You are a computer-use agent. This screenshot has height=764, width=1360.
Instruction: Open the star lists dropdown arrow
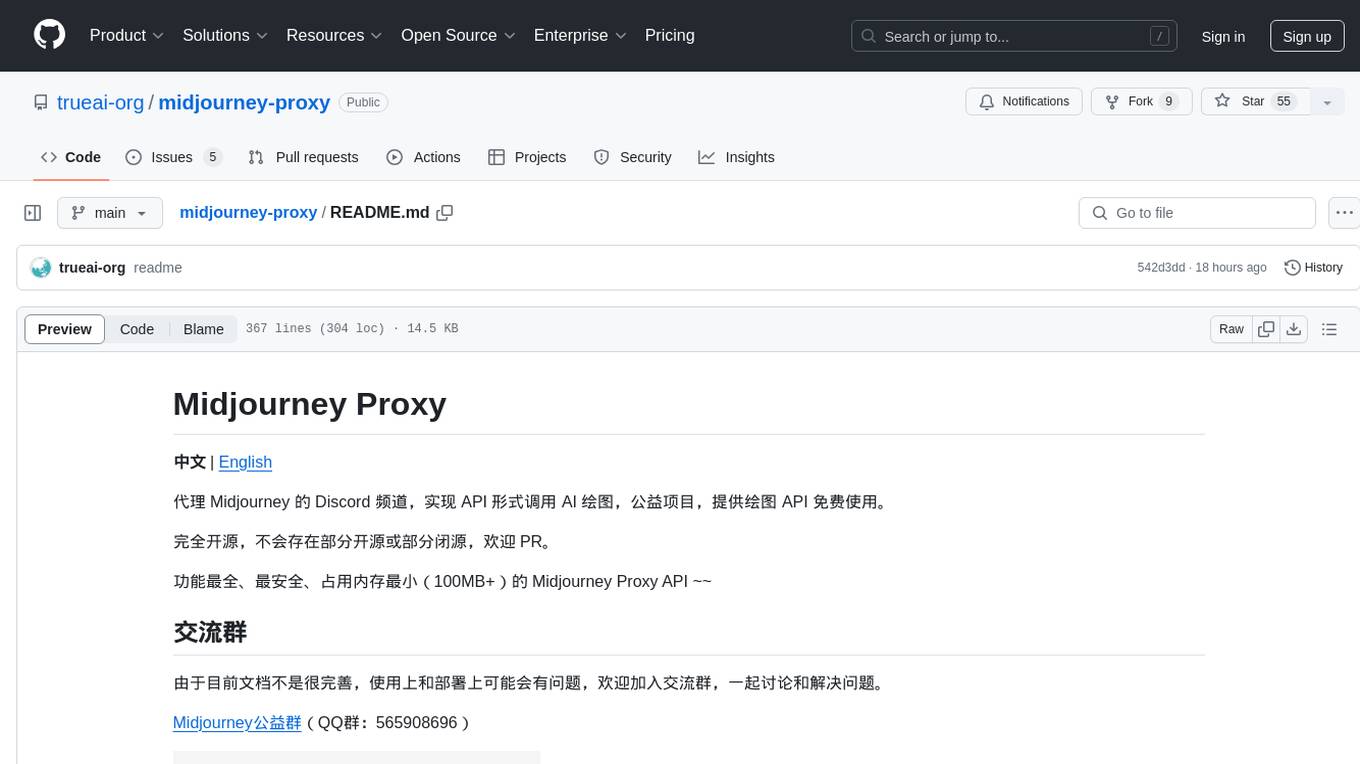[x=1327, y=101]
